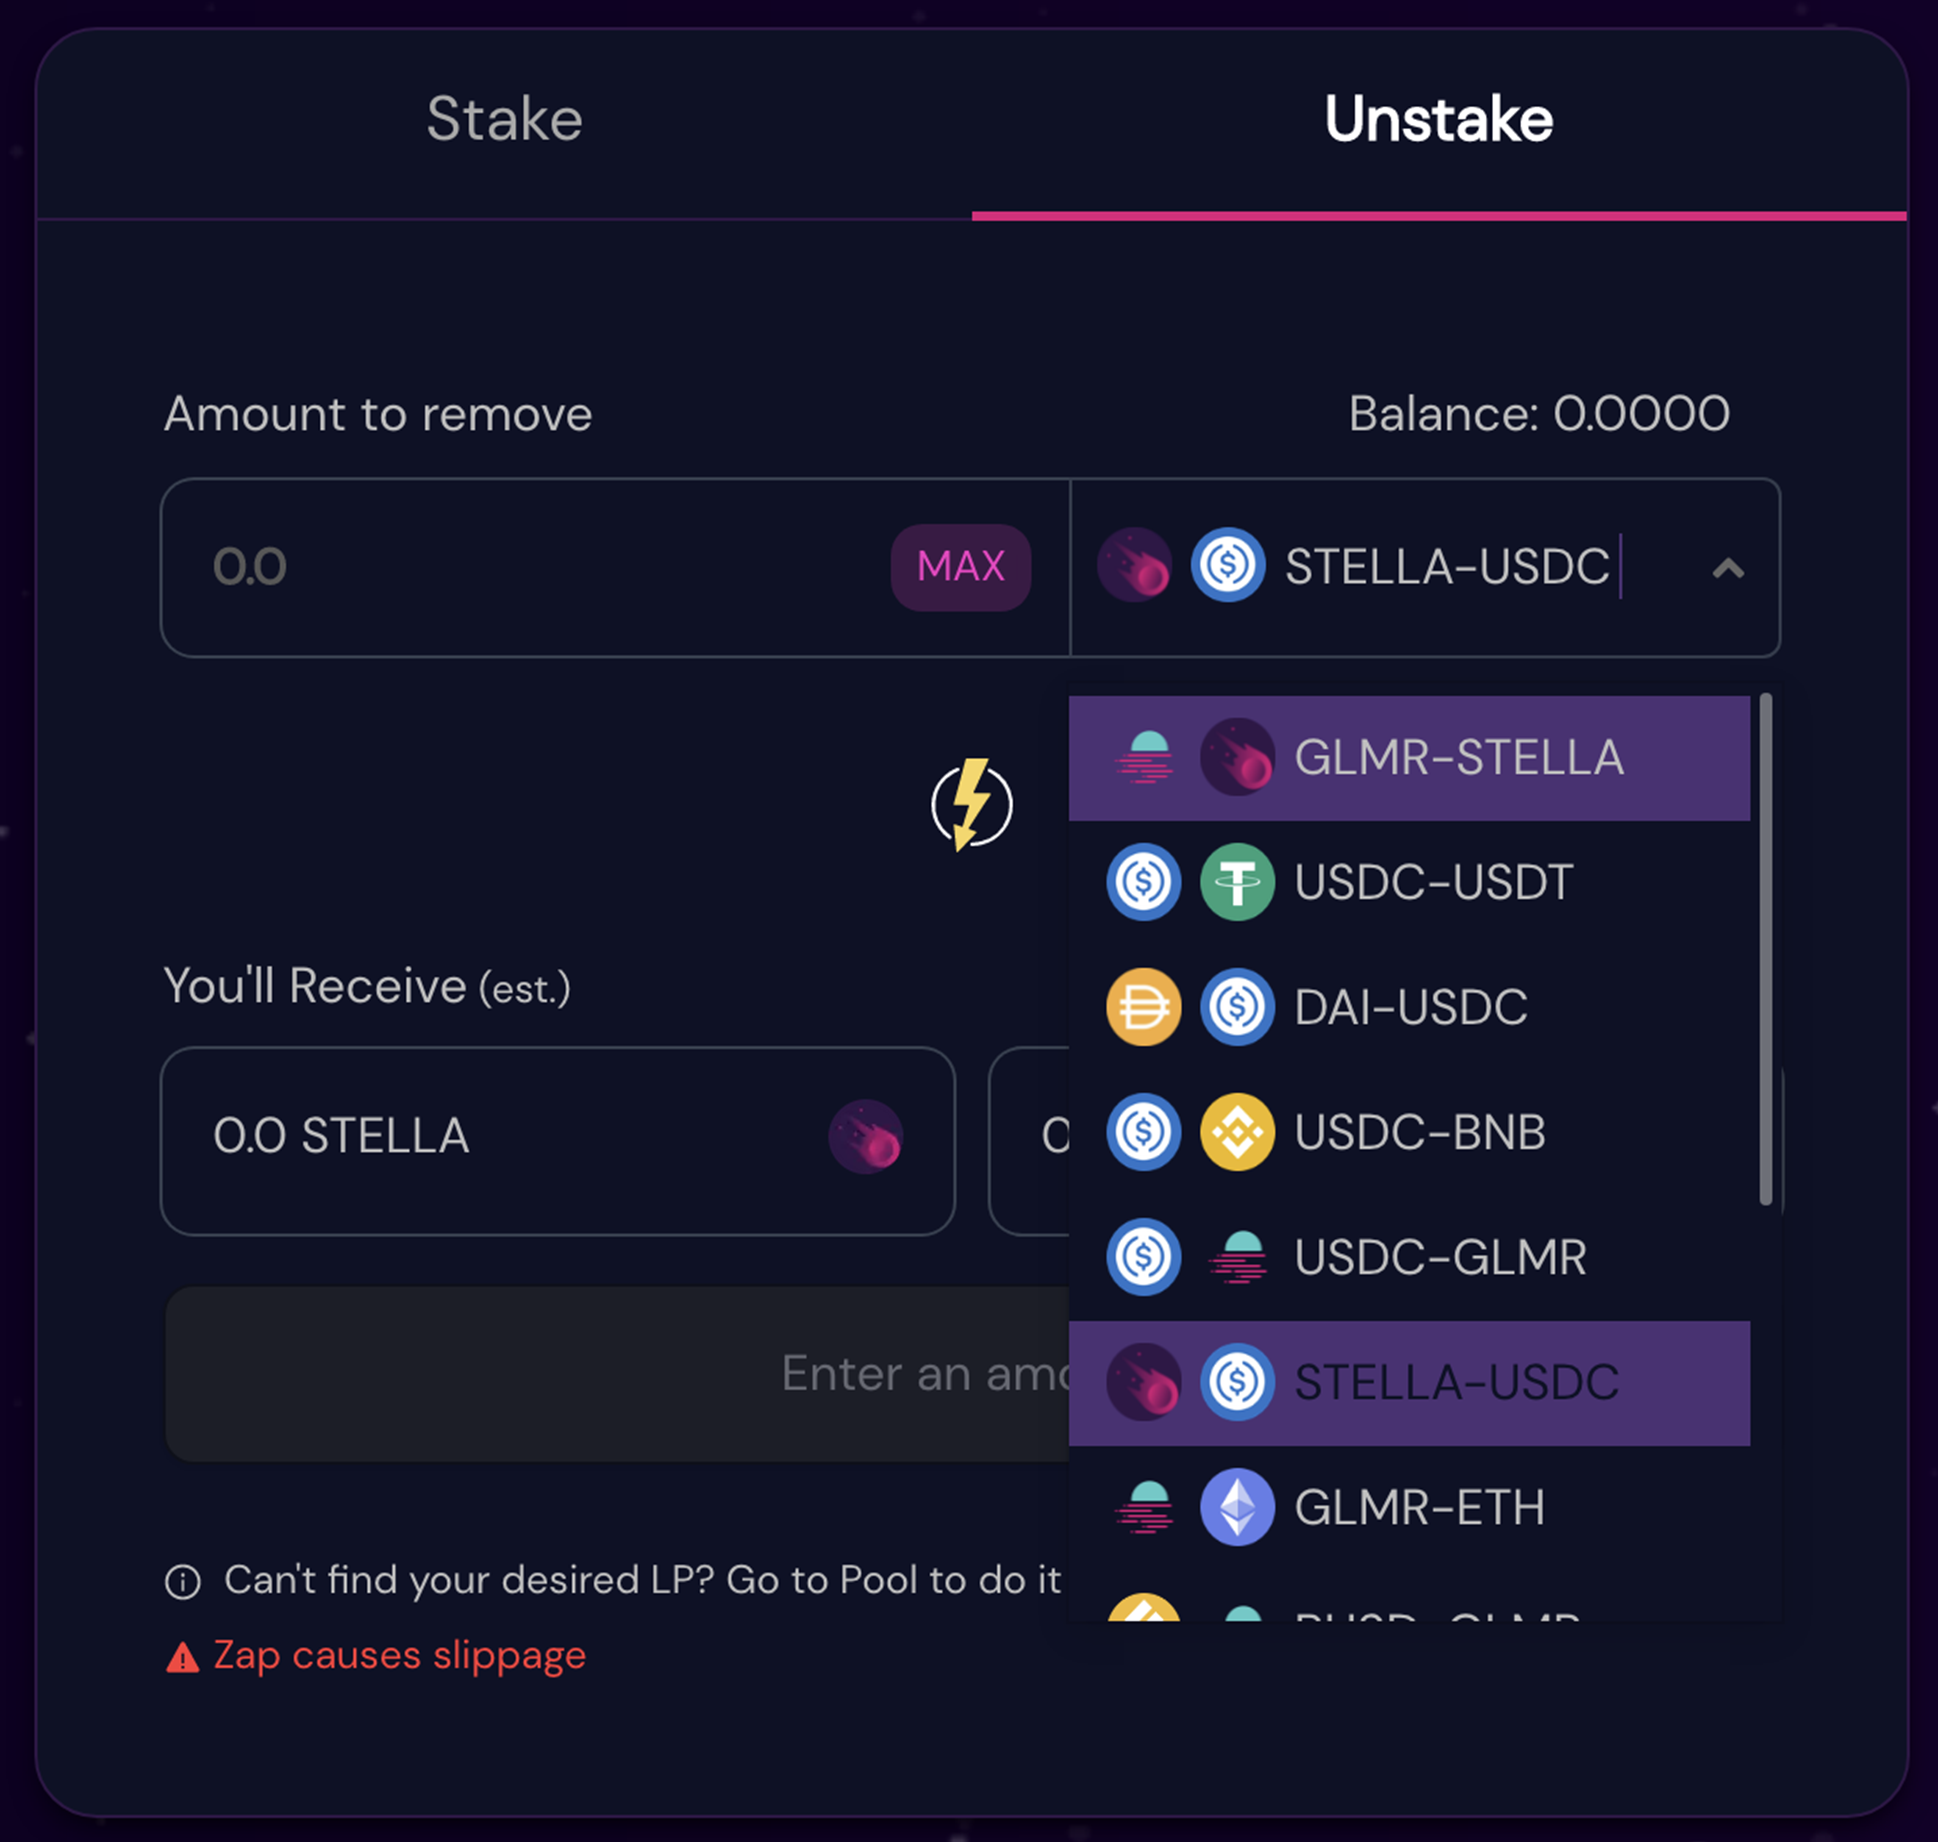The width and height of the screenshot is (1938, 1842).
Task: Click the MAX button
Action: (x=960, y=567)
